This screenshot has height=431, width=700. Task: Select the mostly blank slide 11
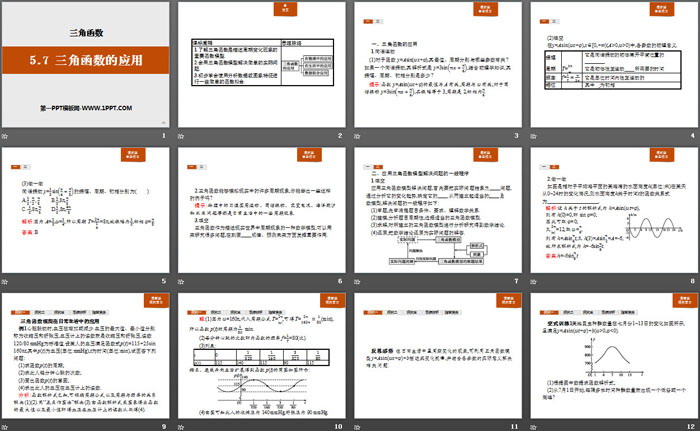pos(438,356)
